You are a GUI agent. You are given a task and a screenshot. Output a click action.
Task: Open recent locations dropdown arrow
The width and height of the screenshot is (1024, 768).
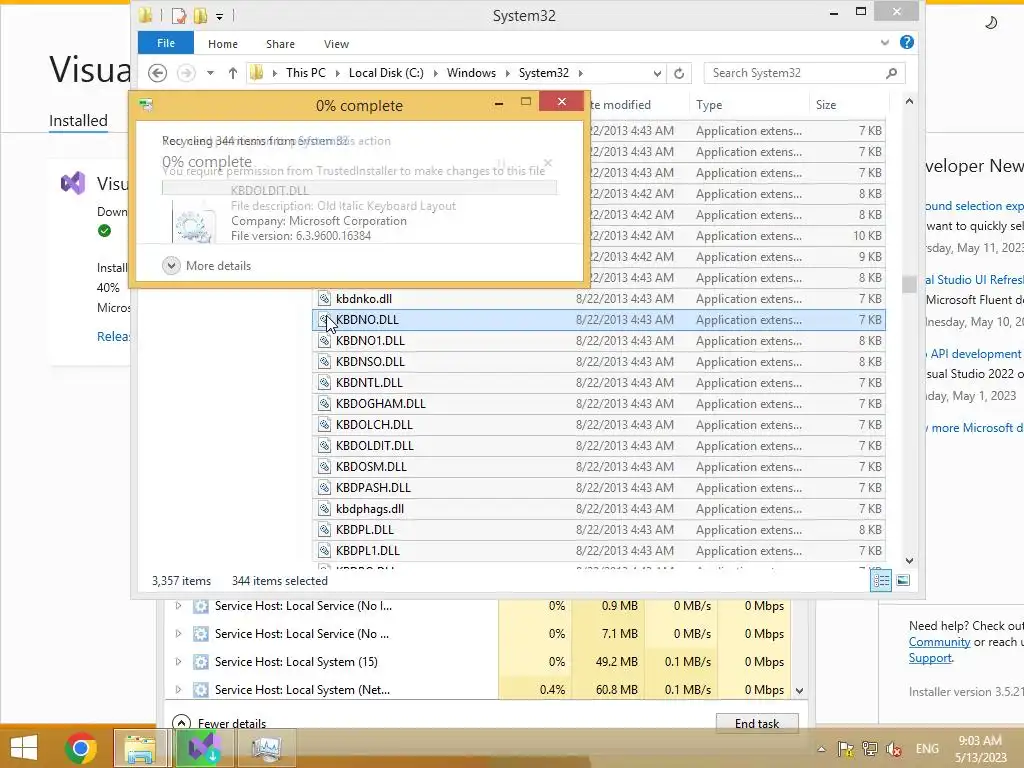coord(210,73)
